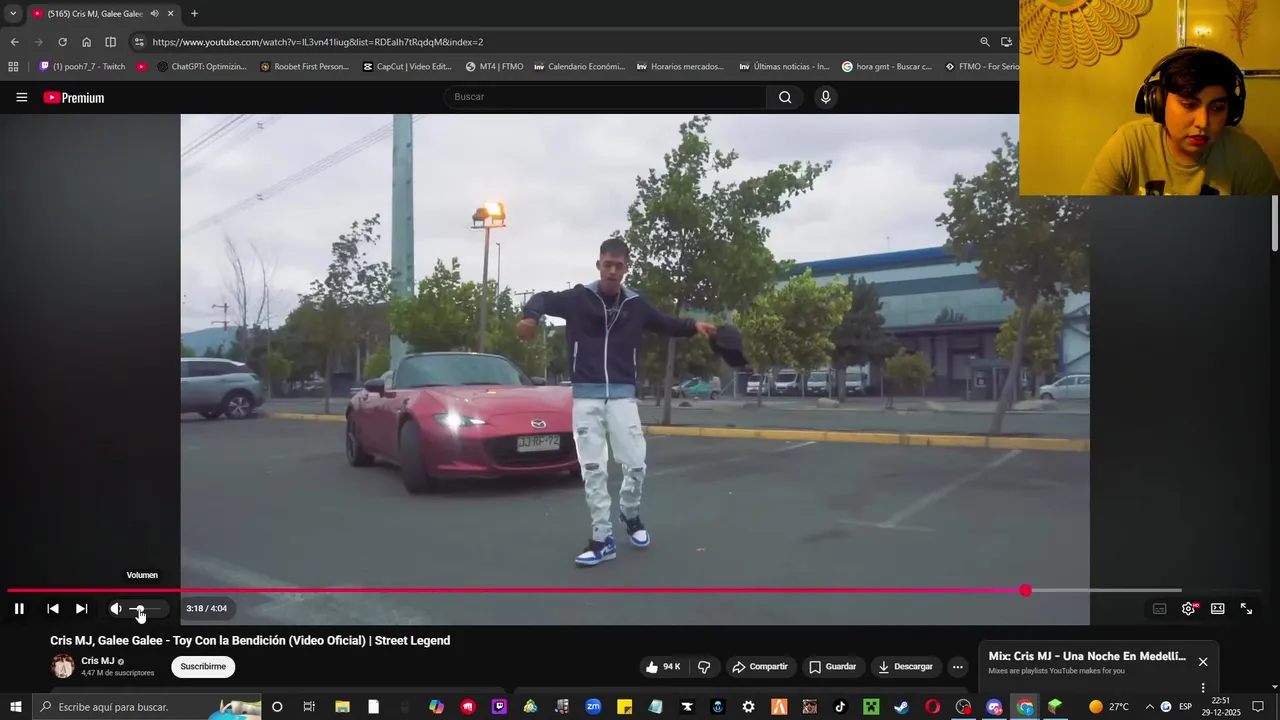Open Task View on the taskbar

point(309,707)
